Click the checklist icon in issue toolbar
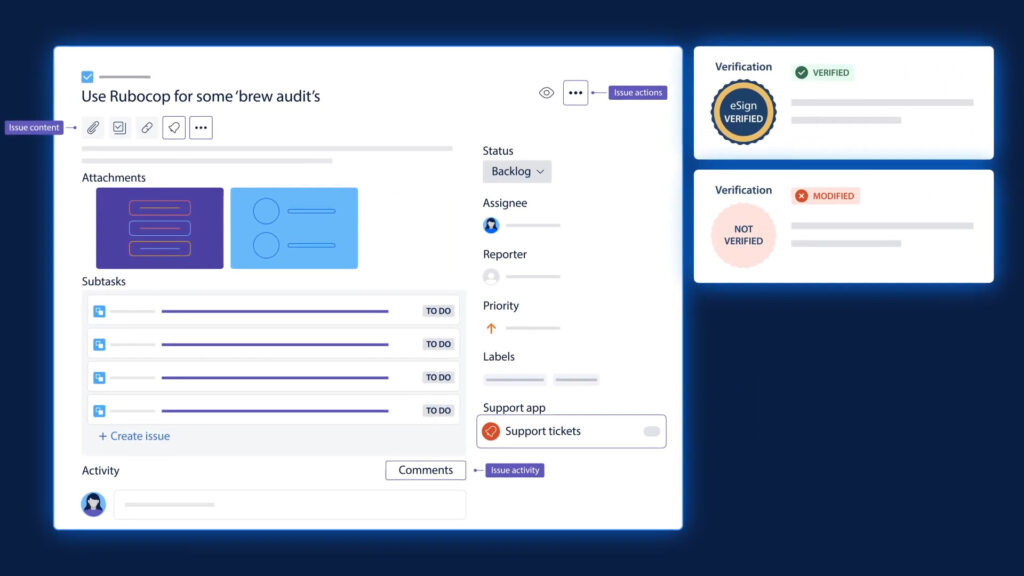 (120, 128)
